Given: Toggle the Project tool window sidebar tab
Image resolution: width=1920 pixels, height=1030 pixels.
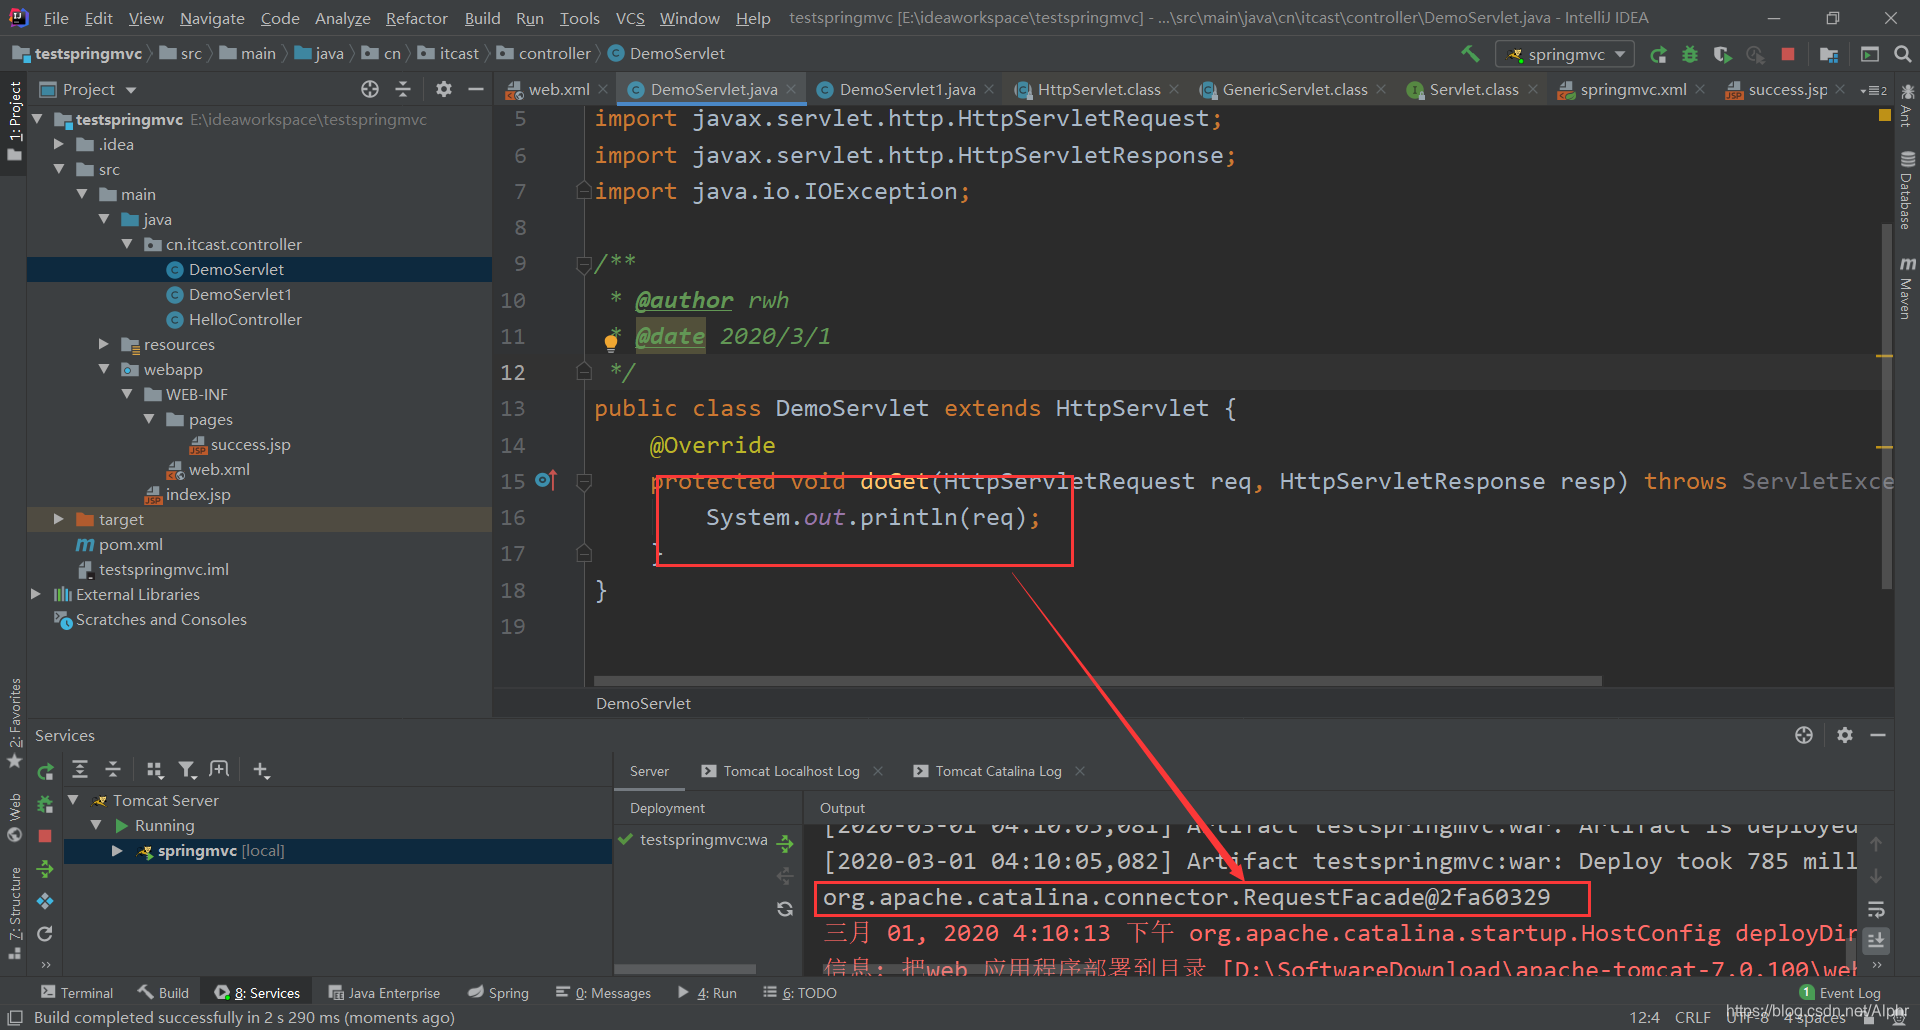Looking at the screenshot, I should click(x=14, y=122).
